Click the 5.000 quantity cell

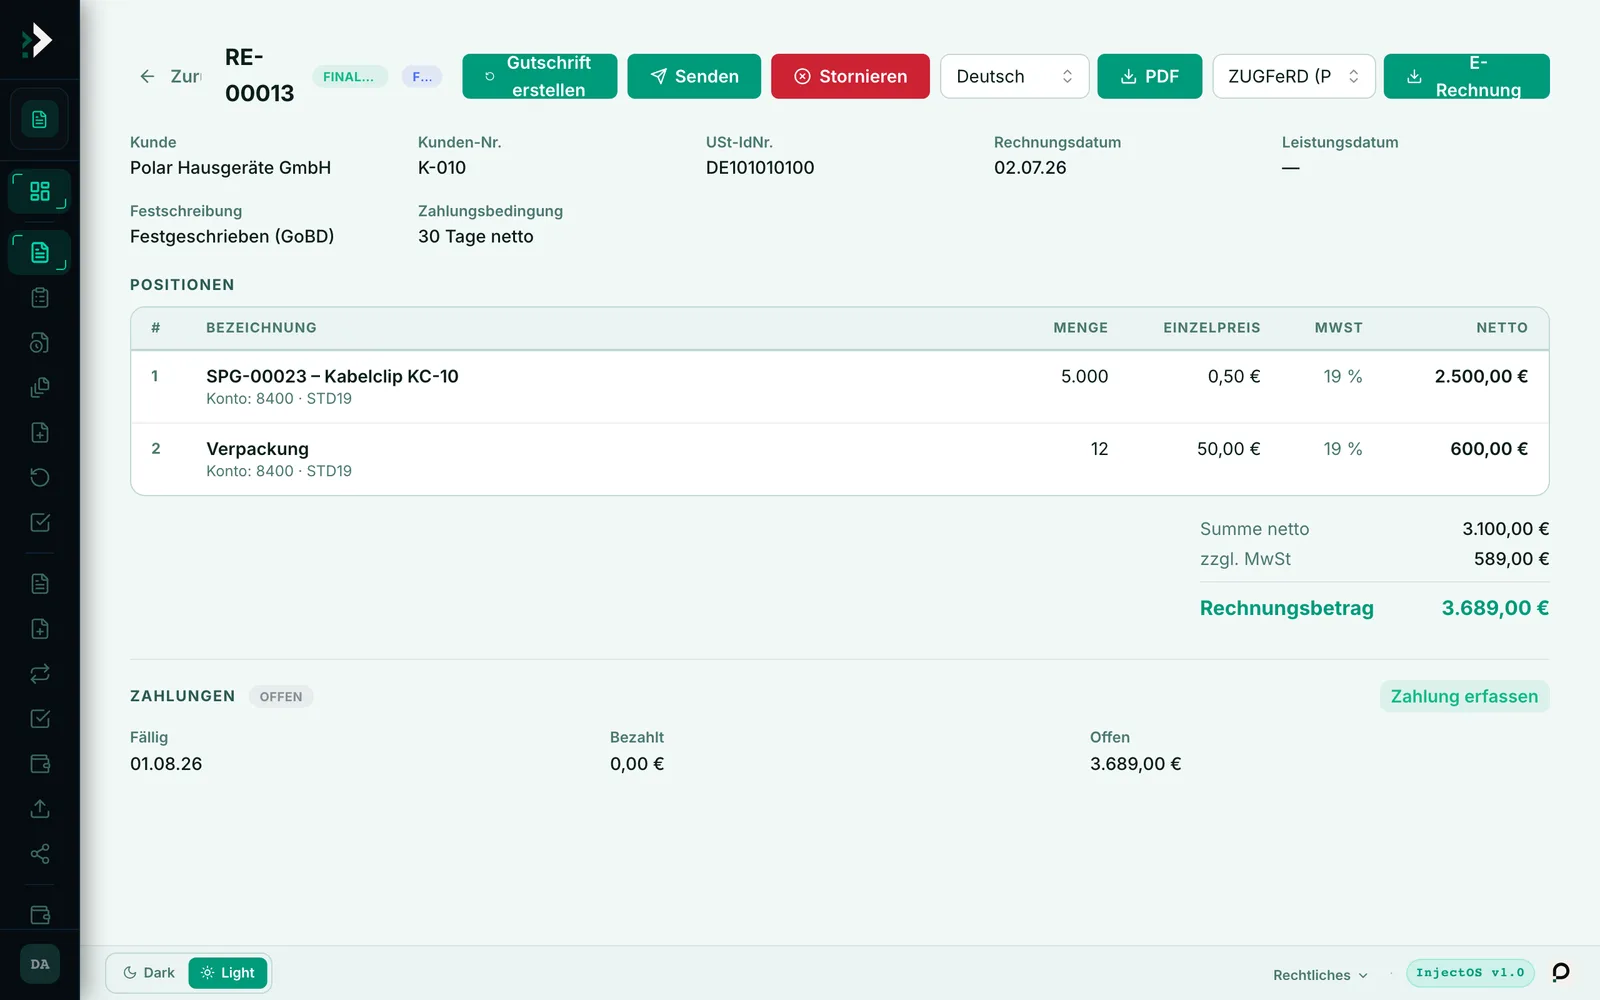pos(1084,377)
